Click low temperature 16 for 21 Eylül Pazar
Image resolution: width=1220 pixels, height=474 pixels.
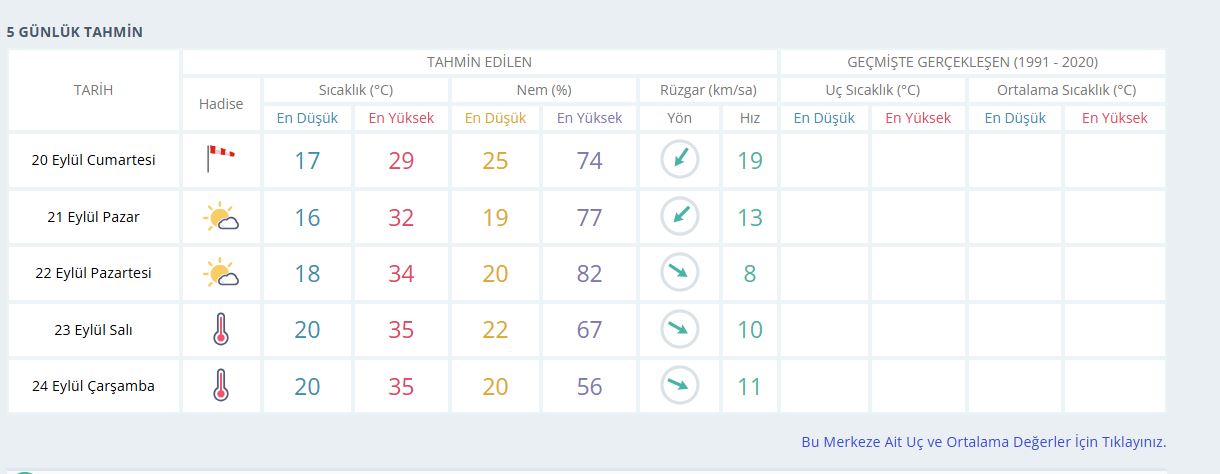point(307,217)
